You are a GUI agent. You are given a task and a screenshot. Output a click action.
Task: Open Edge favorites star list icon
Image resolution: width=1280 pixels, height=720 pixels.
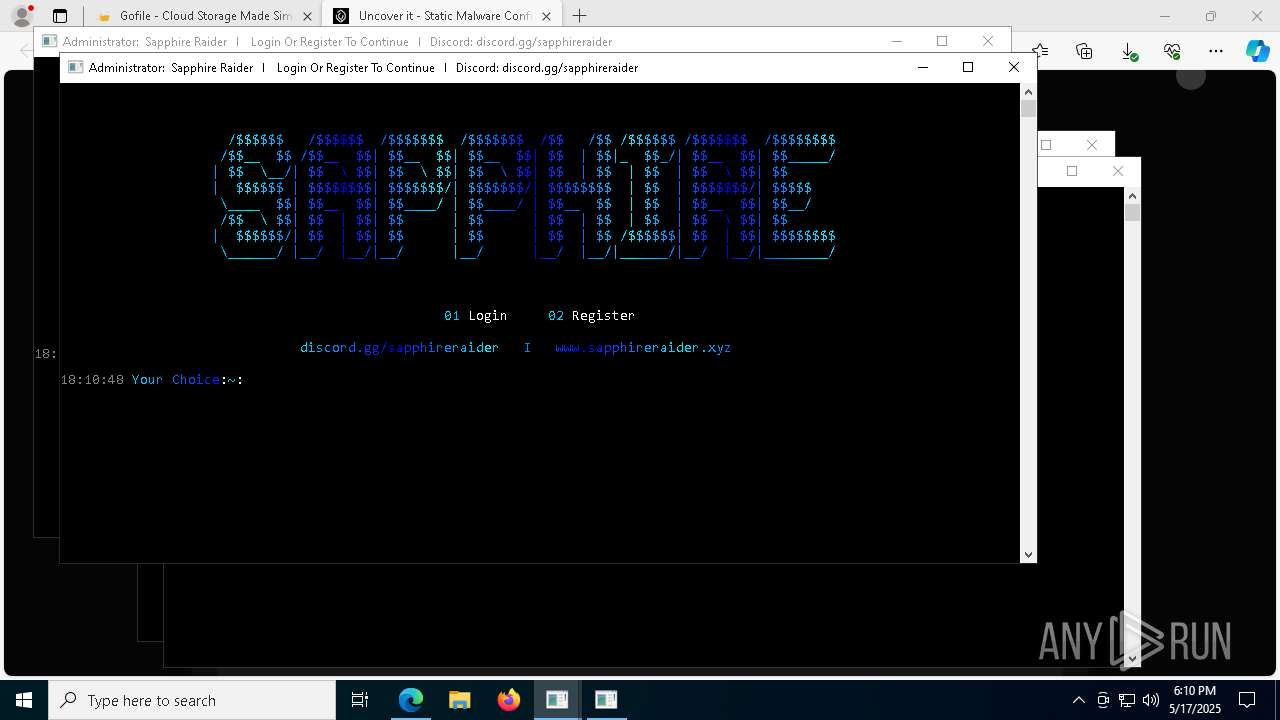(x=1040, y=51)
